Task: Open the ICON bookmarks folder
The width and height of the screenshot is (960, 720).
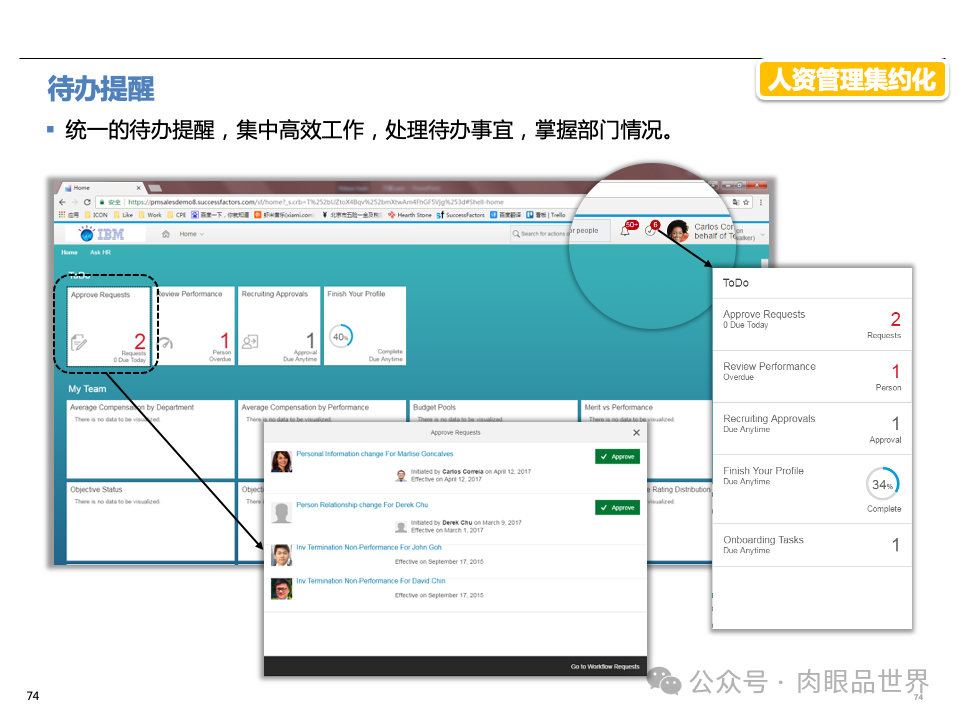Action: tap(96, 215)
